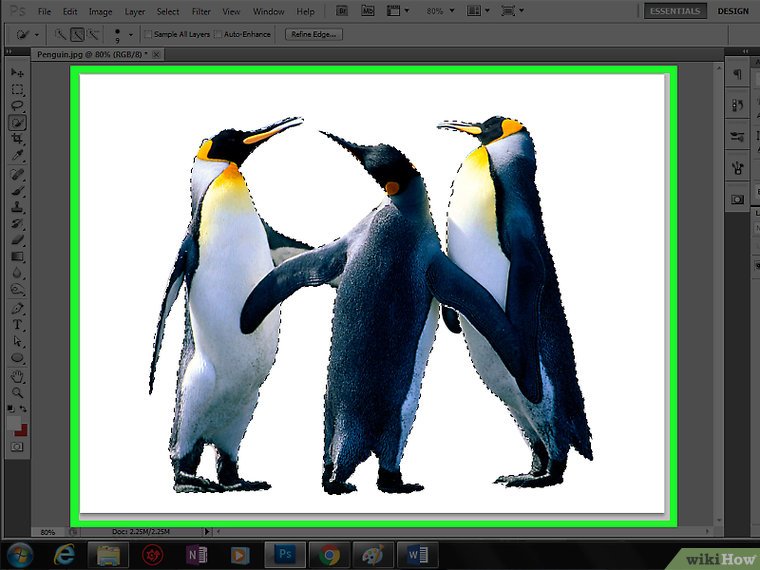Image resolution: width=760 pixels, height=570 pixels.
Task: Select the Move tool
Action: [17, 73]
